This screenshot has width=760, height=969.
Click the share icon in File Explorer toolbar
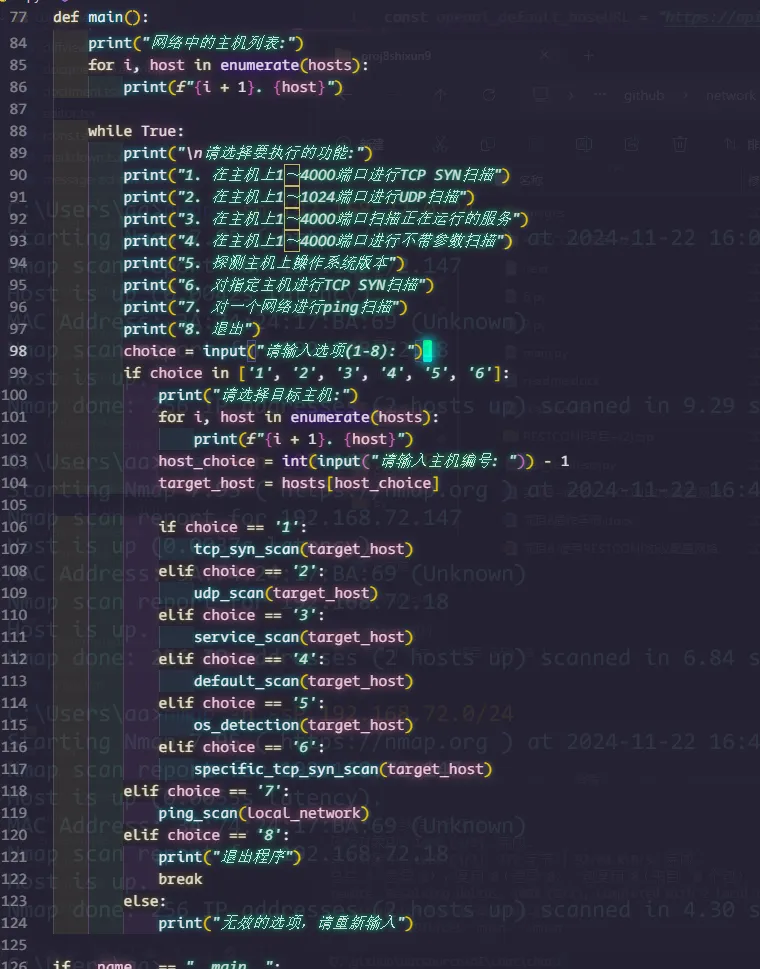(631, 145)
